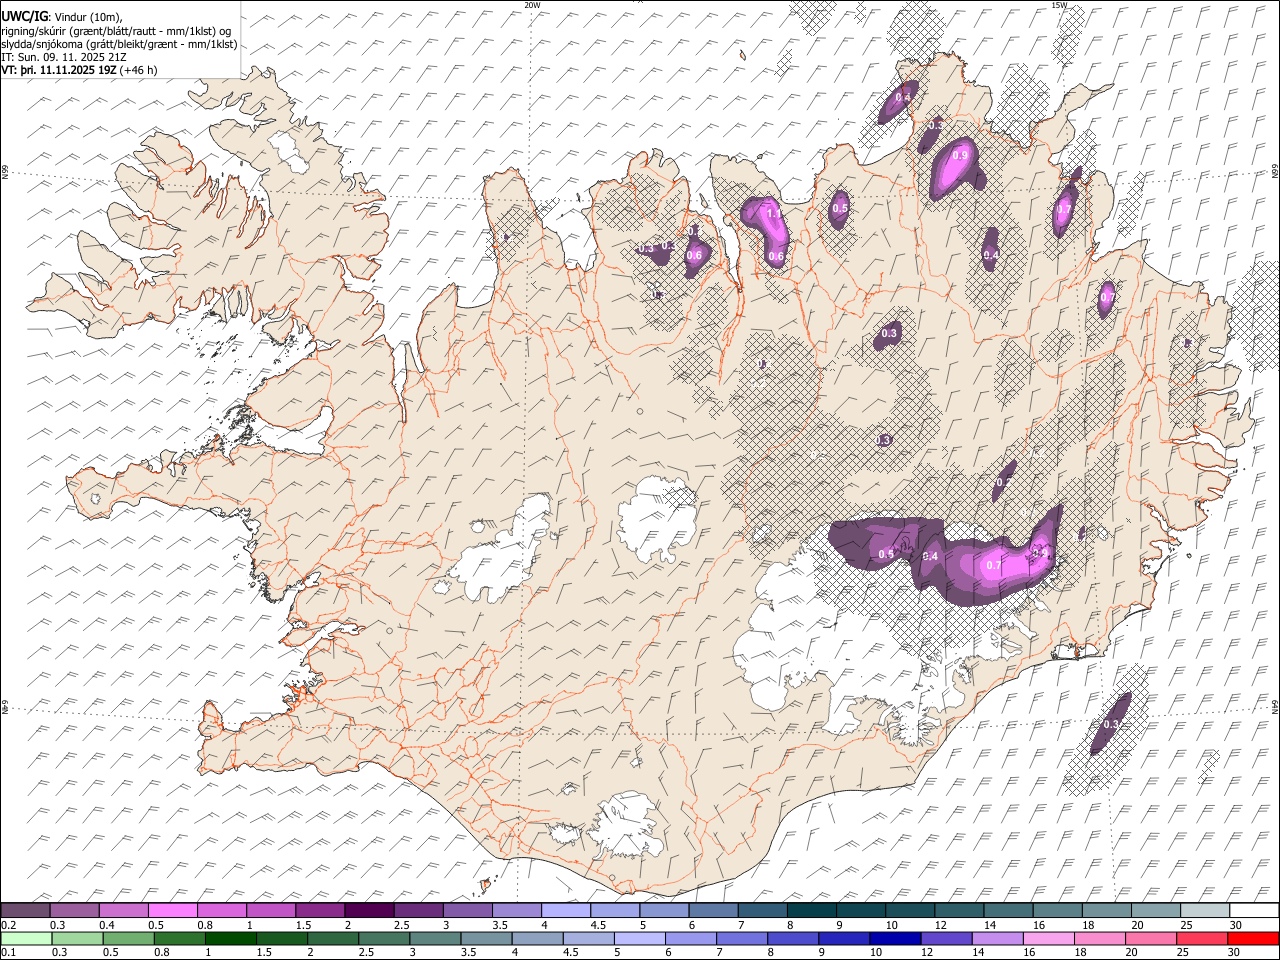The image size is (1280, 960).
Task: Click the '0.1' label in the lower legend scale
Action: [7, 952]
